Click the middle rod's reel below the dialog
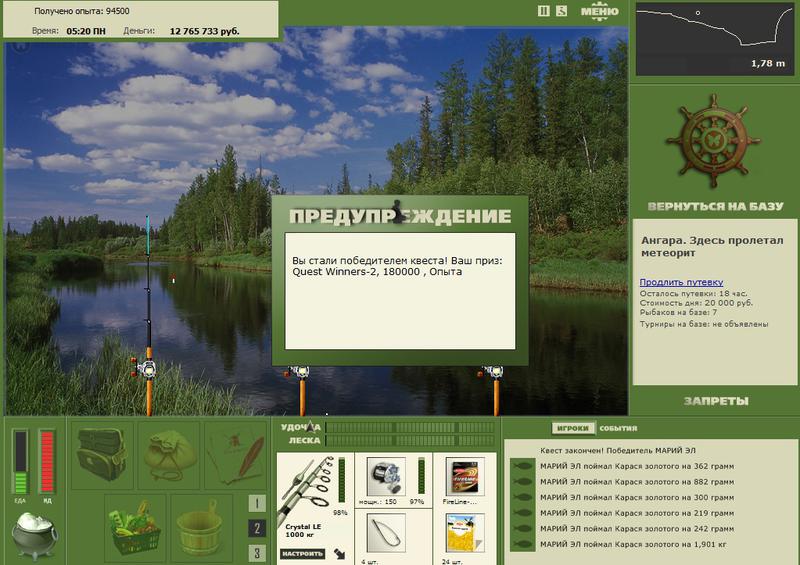Screen dimensions: 800x565 coord(298,372)
